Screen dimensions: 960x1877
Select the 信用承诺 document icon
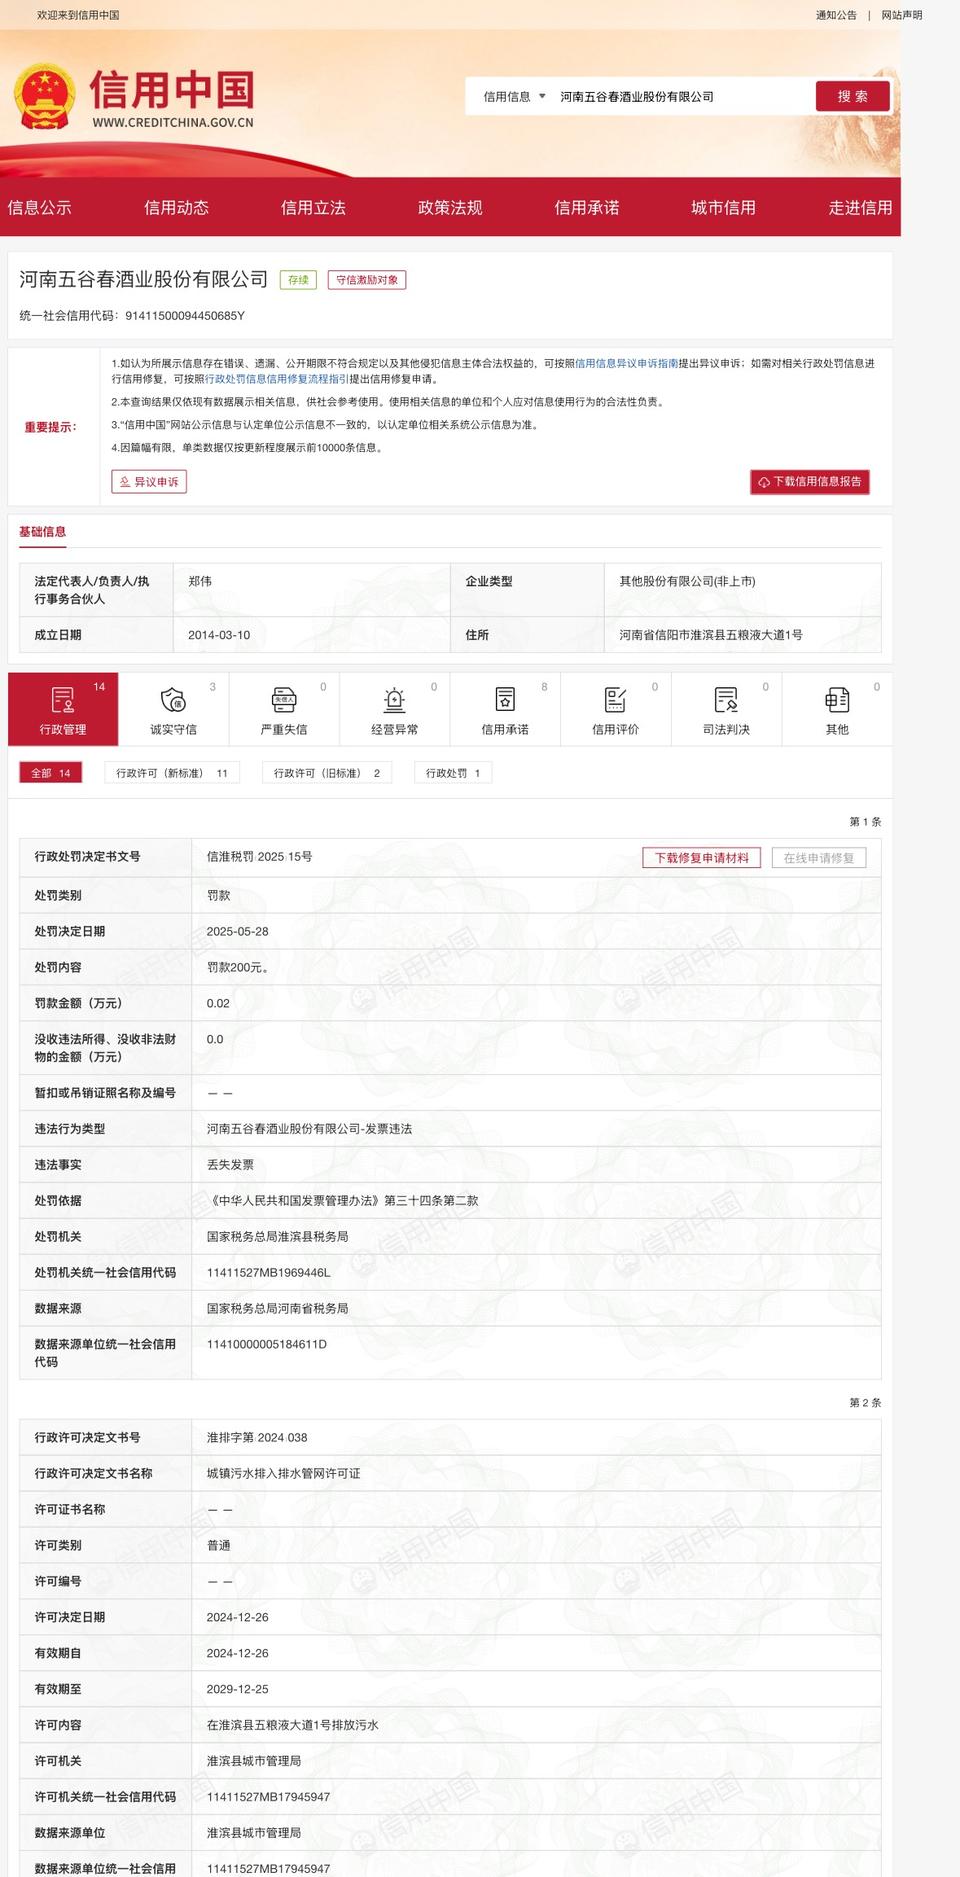tap(505, 700)
